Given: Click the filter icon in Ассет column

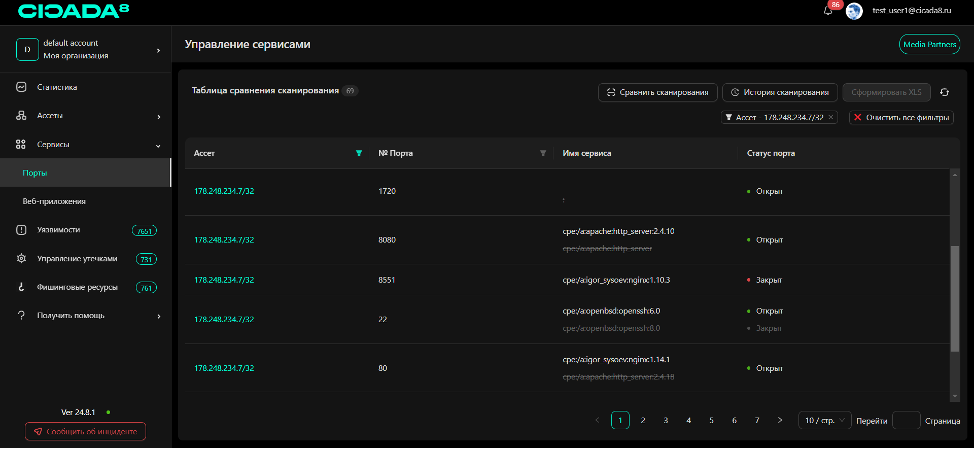Looking at the screenshot, I should 359,153.
